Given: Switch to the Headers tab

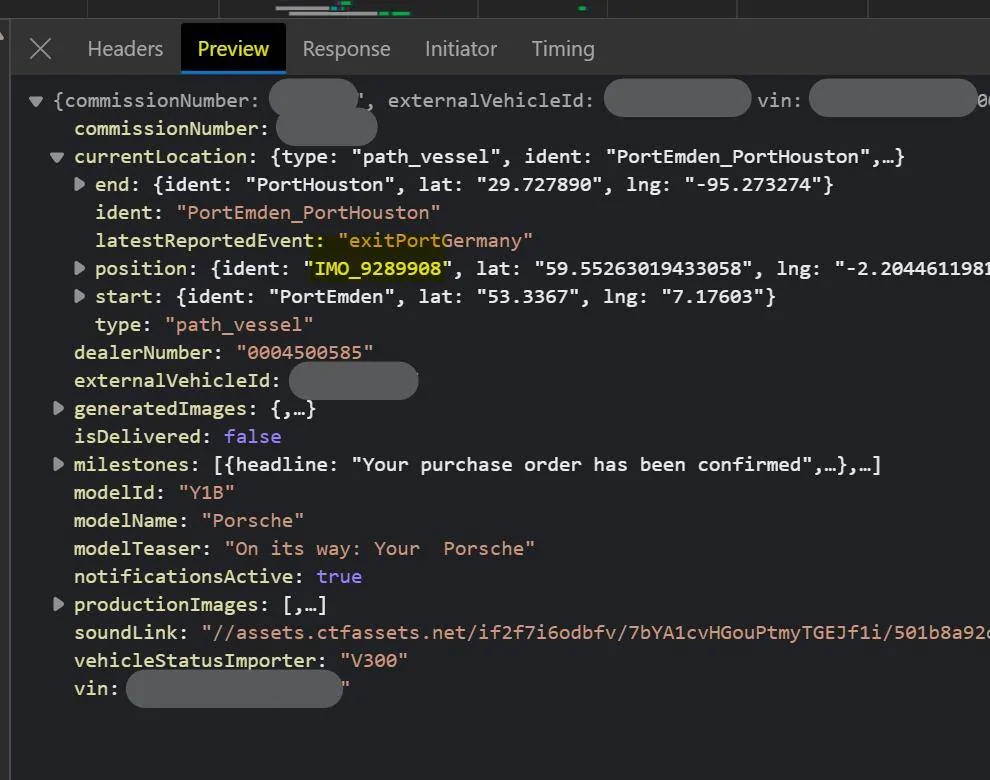Looking at the screenshot, I should [125, 49].
